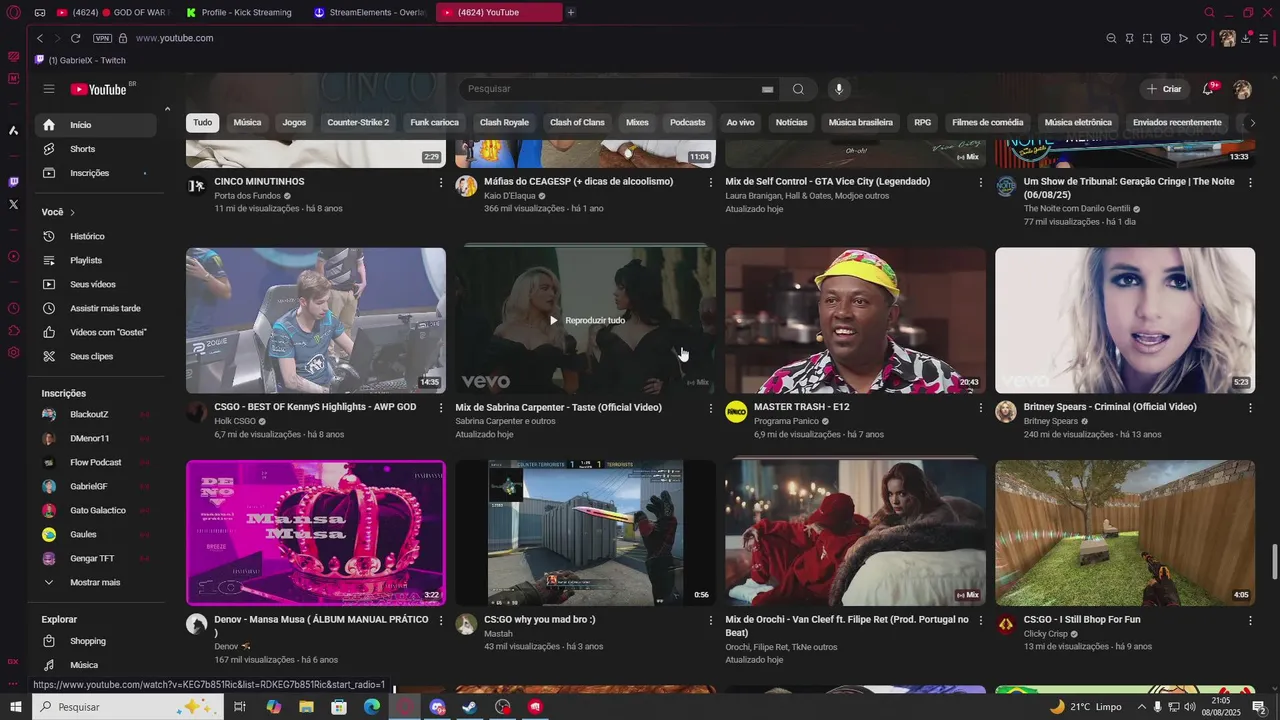Open Clicky Crisp channel avatar
The height and width of the screenshot is (720, 1280).
pyautogui.click(x=1006, y=625)
